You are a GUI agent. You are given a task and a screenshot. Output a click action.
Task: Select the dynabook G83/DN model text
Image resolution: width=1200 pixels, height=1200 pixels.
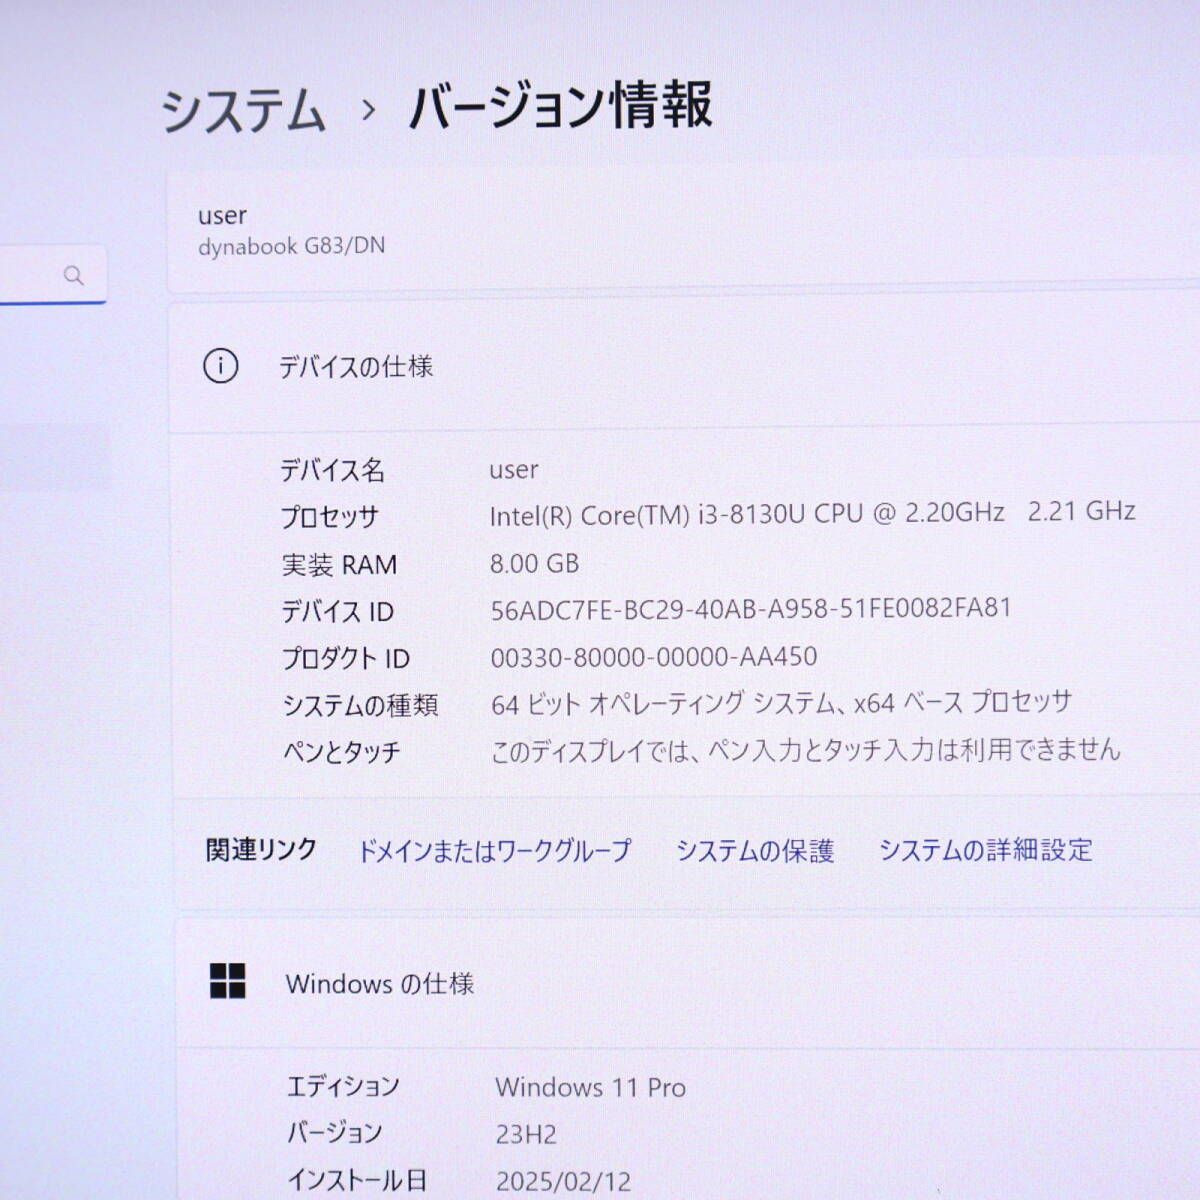(291, 246)
